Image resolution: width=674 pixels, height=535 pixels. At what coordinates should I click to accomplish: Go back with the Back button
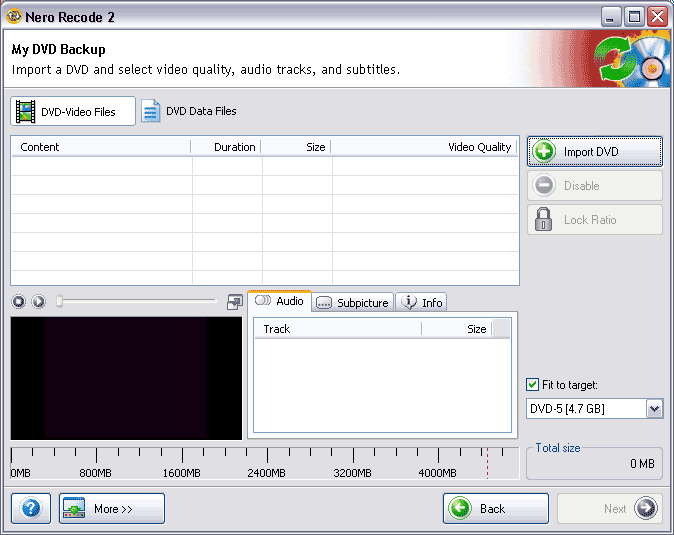(496, 508)
